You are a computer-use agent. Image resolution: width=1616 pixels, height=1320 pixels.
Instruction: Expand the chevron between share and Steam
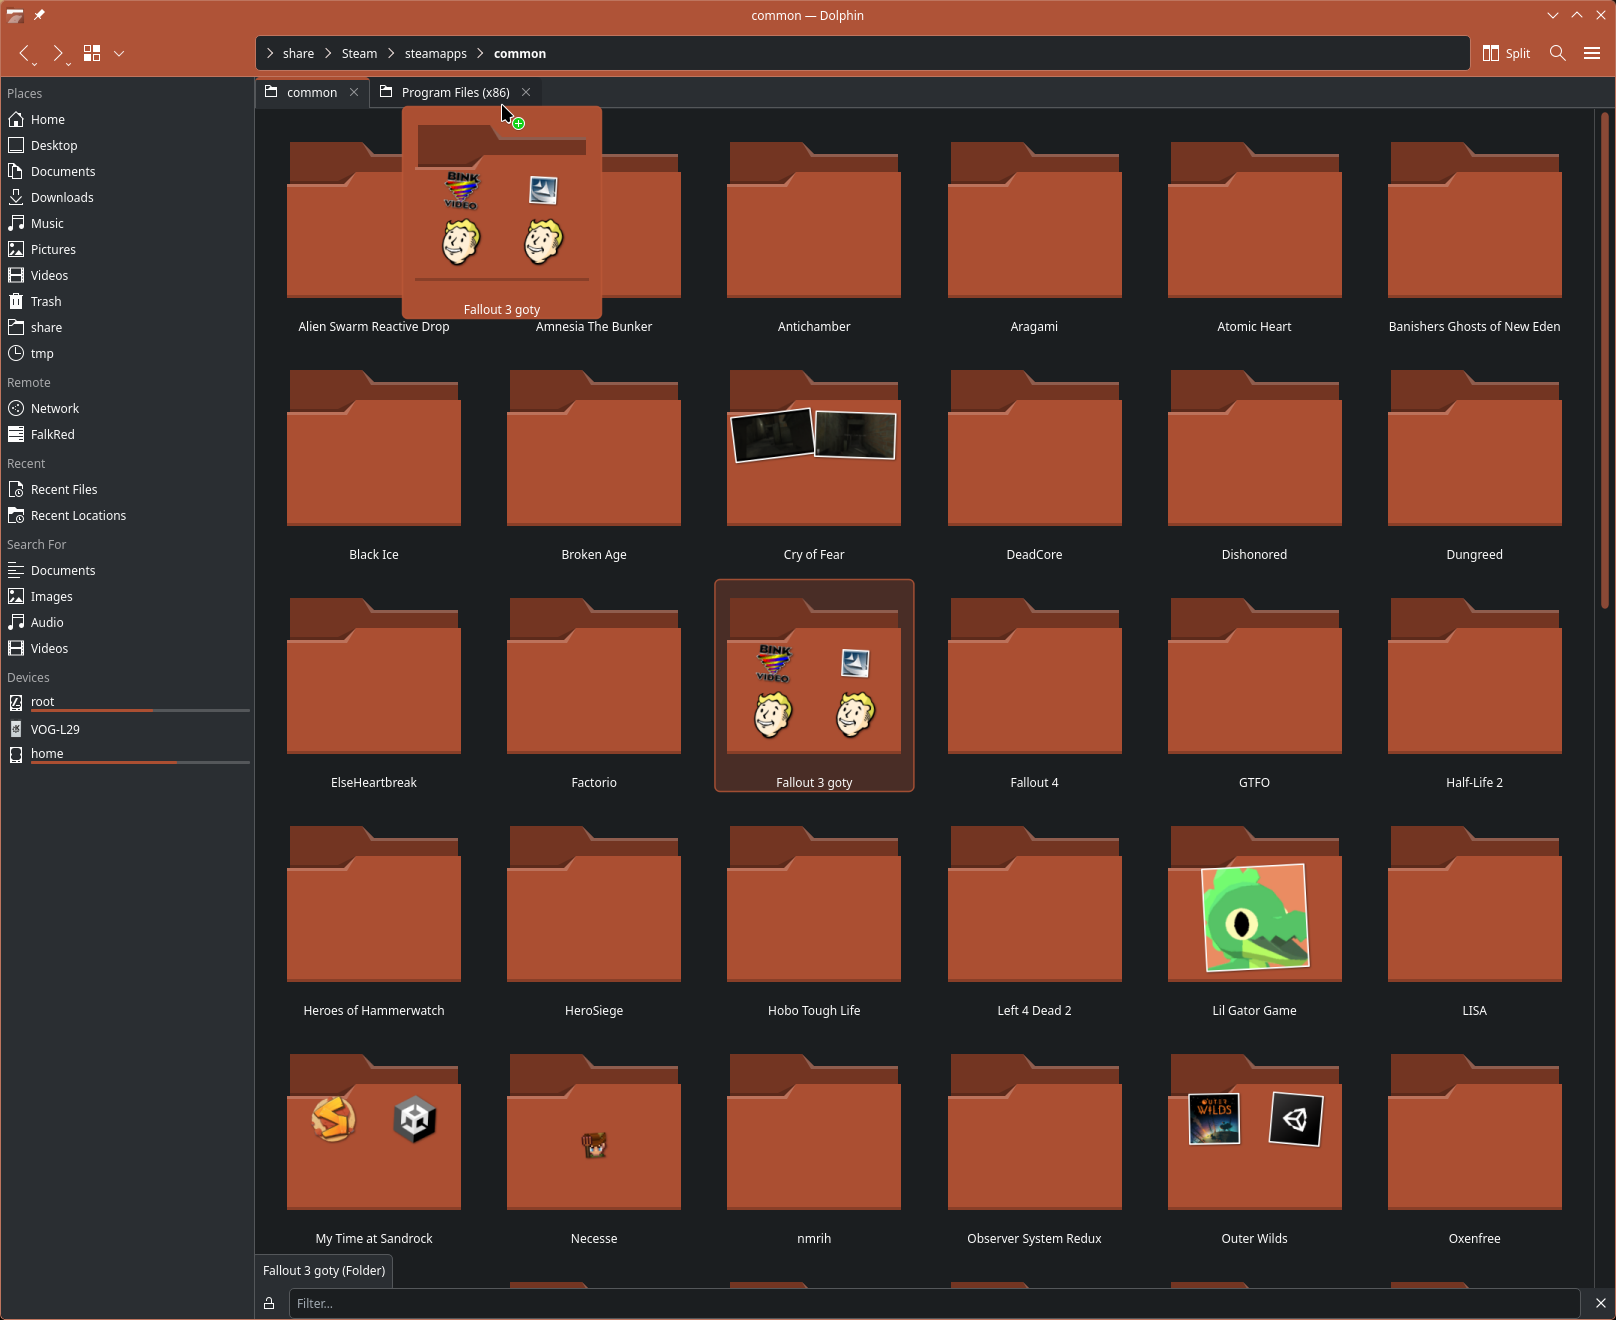coord(328,54)
